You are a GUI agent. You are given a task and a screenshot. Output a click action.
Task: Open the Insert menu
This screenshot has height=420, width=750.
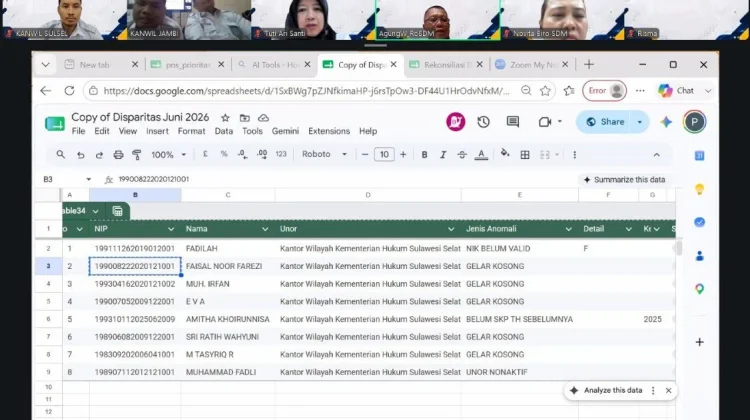coord(157,131)
